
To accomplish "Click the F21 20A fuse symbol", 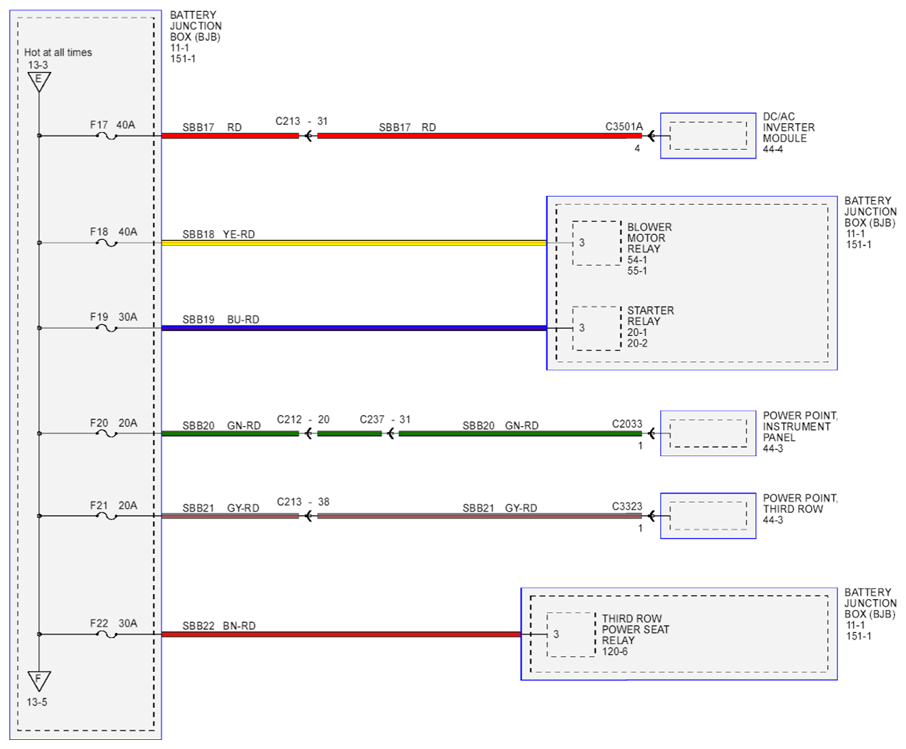I will (106, 516).
